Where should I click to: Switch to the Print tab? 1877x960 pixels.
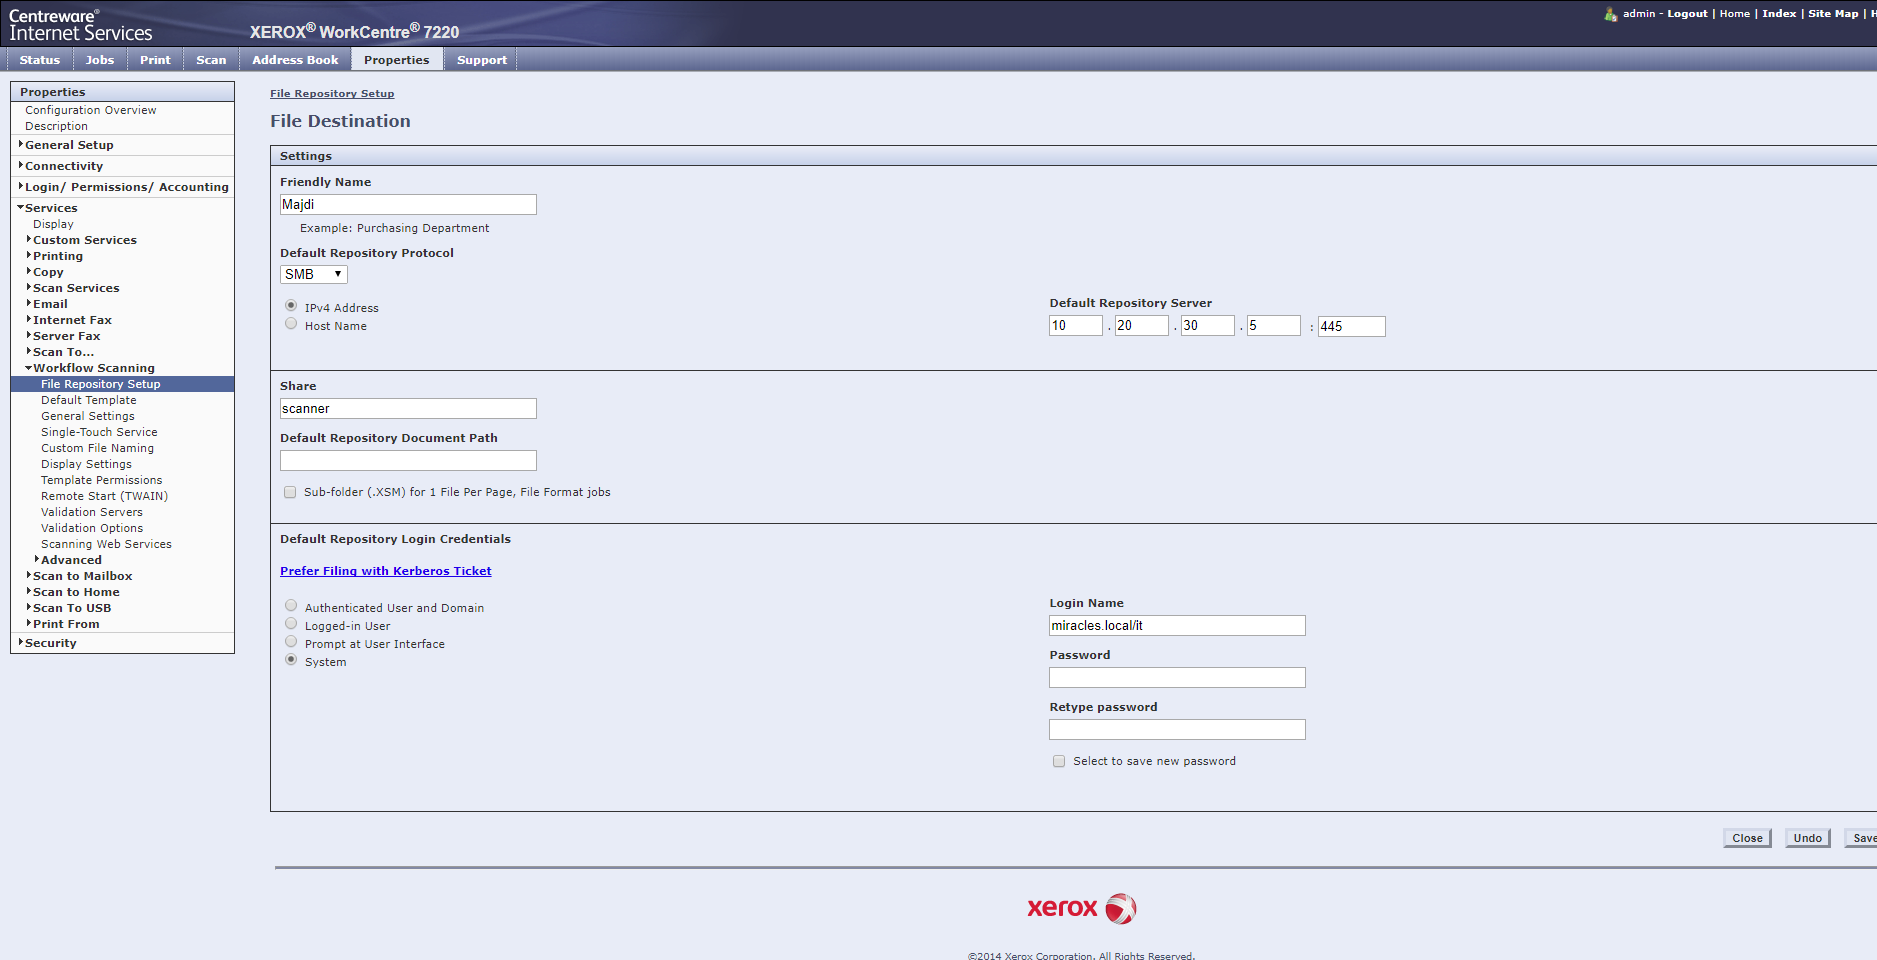pyautogui.click(x=155, y=60)
